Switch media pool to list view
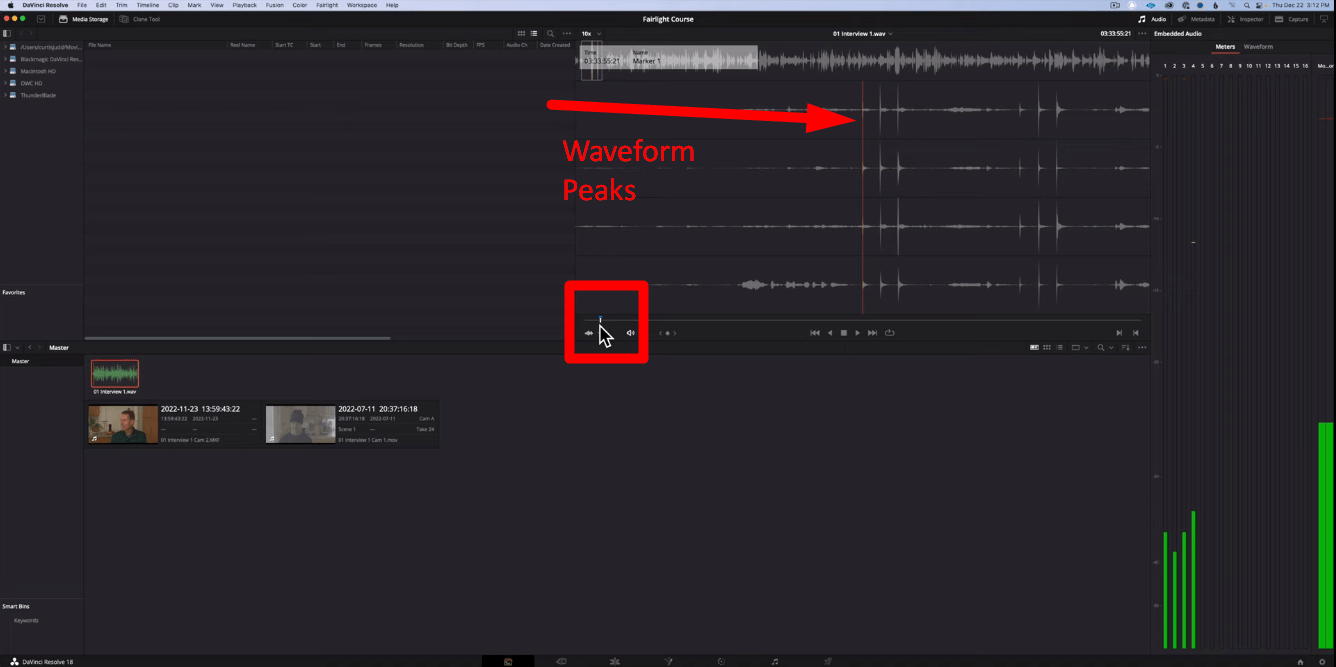The image size is (1336, 667). (1059, 347)
